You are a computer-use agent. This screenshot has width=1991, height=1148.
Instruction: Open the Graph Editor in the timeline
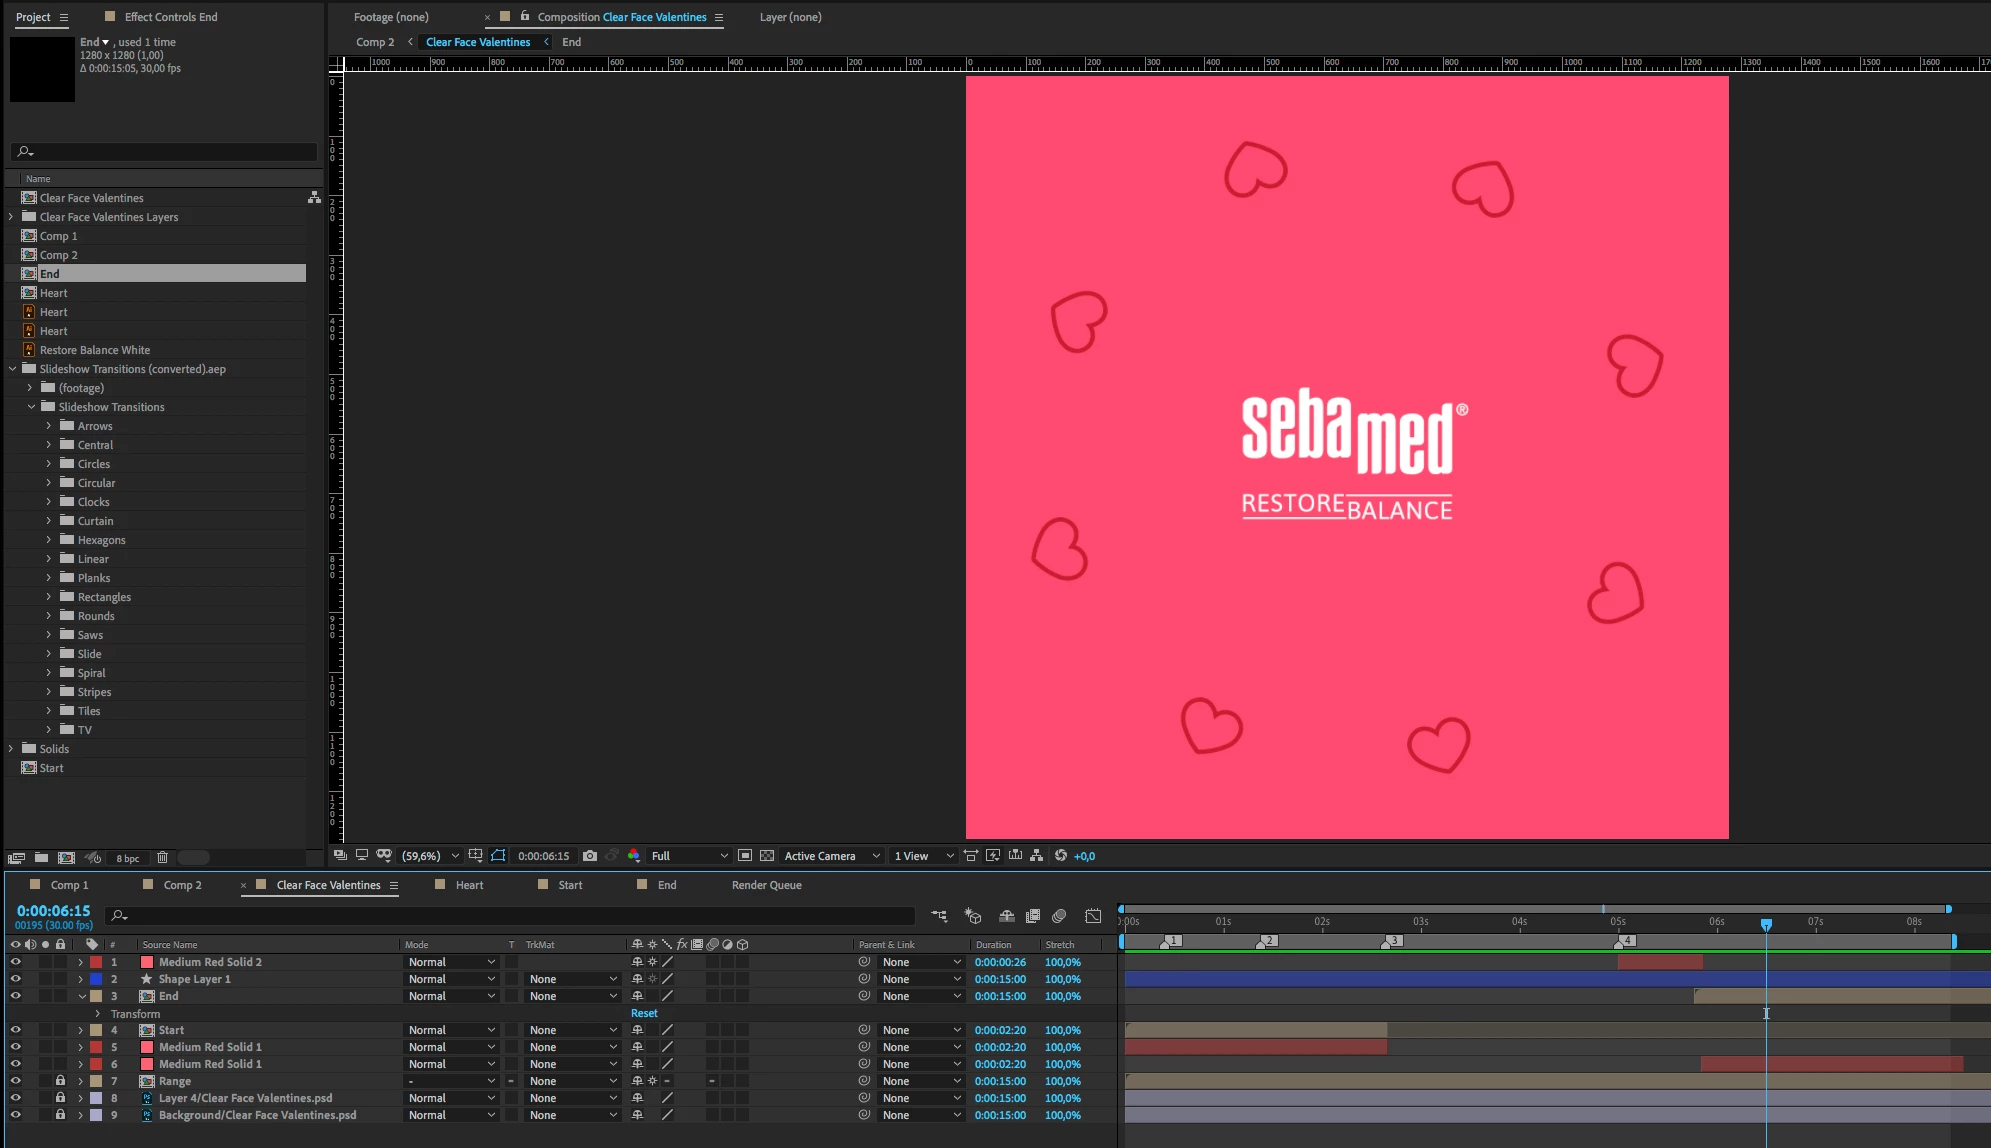pyautogui.click(x=1093, y=916)
